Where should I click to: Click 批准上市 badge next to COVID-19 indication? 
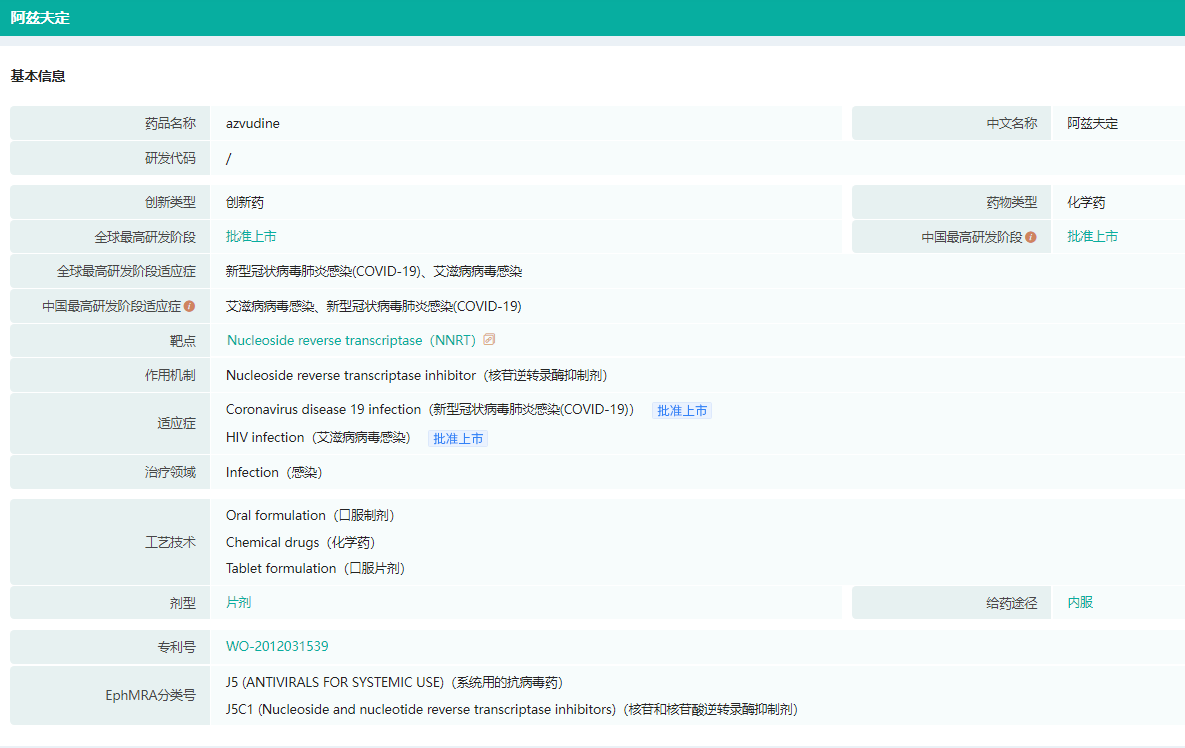point(682,410)
